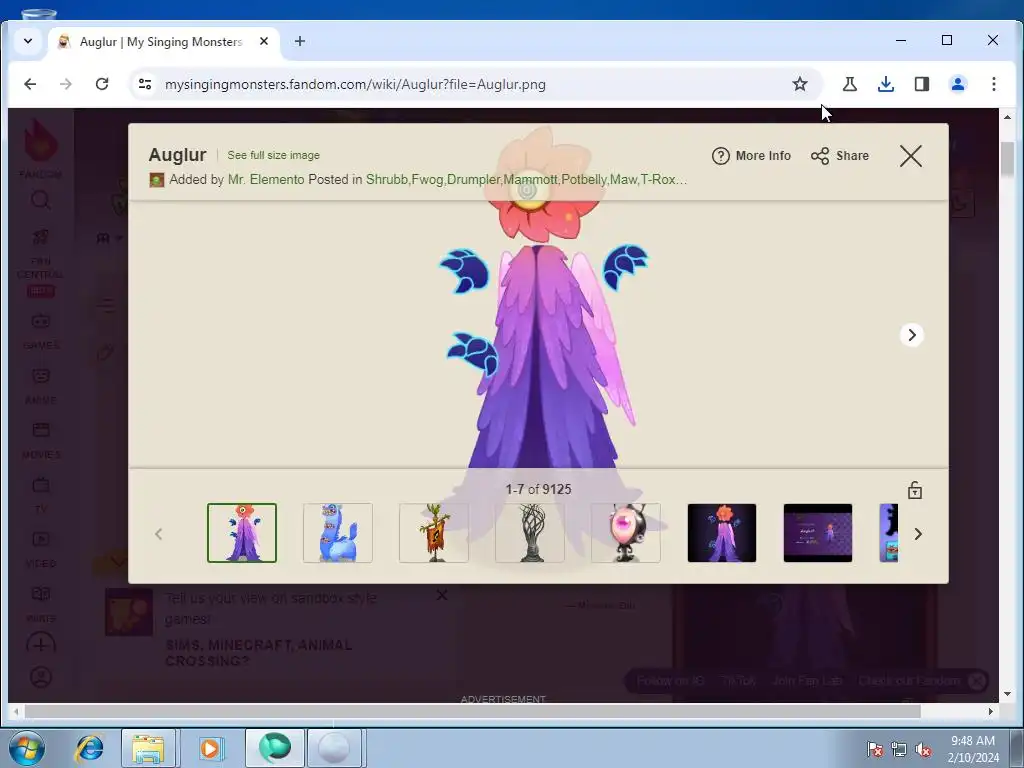Click the start a wiki plus icon
Viewport: 1024px width, 768px height.
click(40, 645)
